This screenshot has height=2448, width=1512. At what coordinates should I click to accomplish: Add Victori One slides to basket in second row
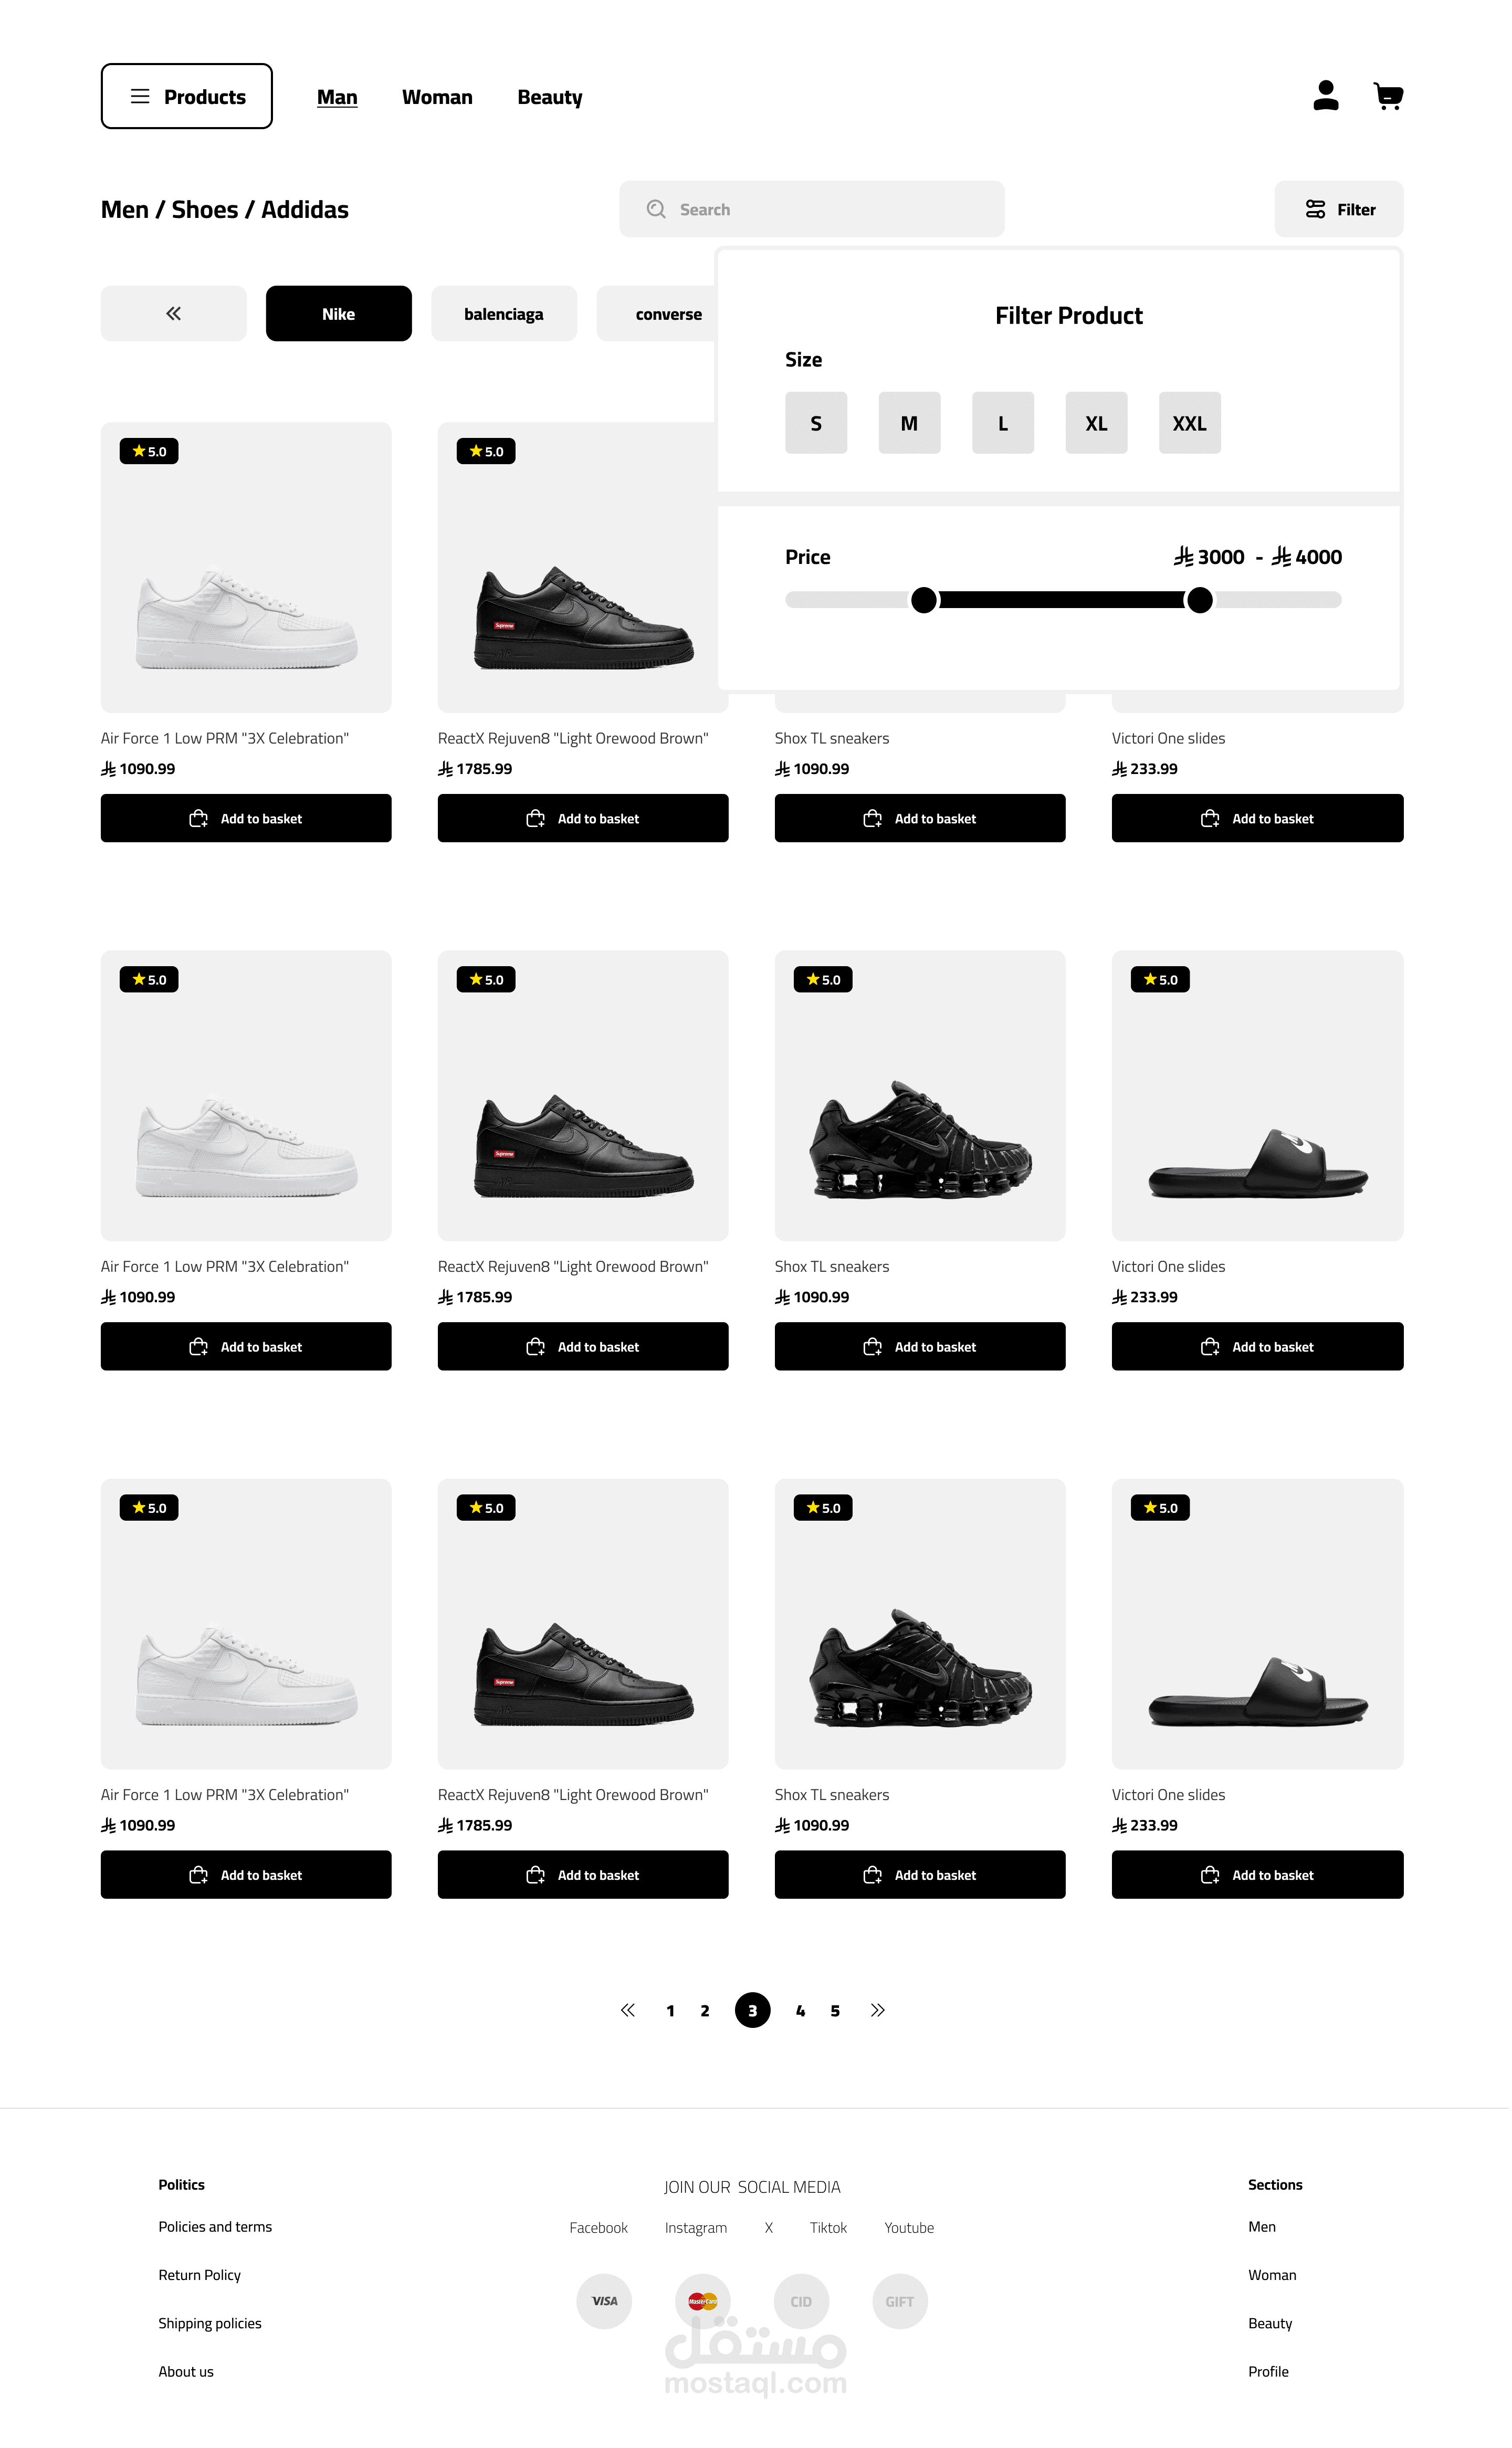[x=1257, y=1346]
